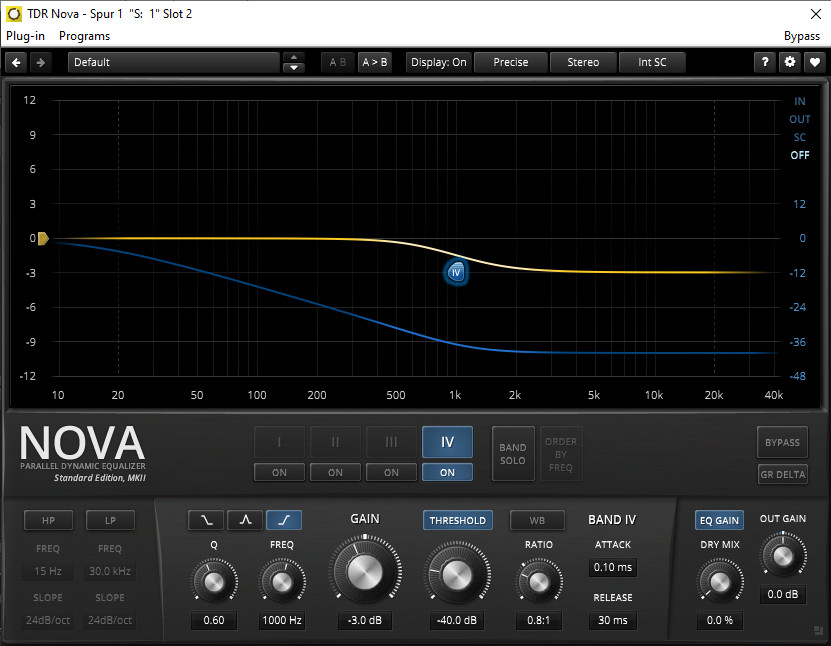Change the Precise quality mode

pos(510,63)
